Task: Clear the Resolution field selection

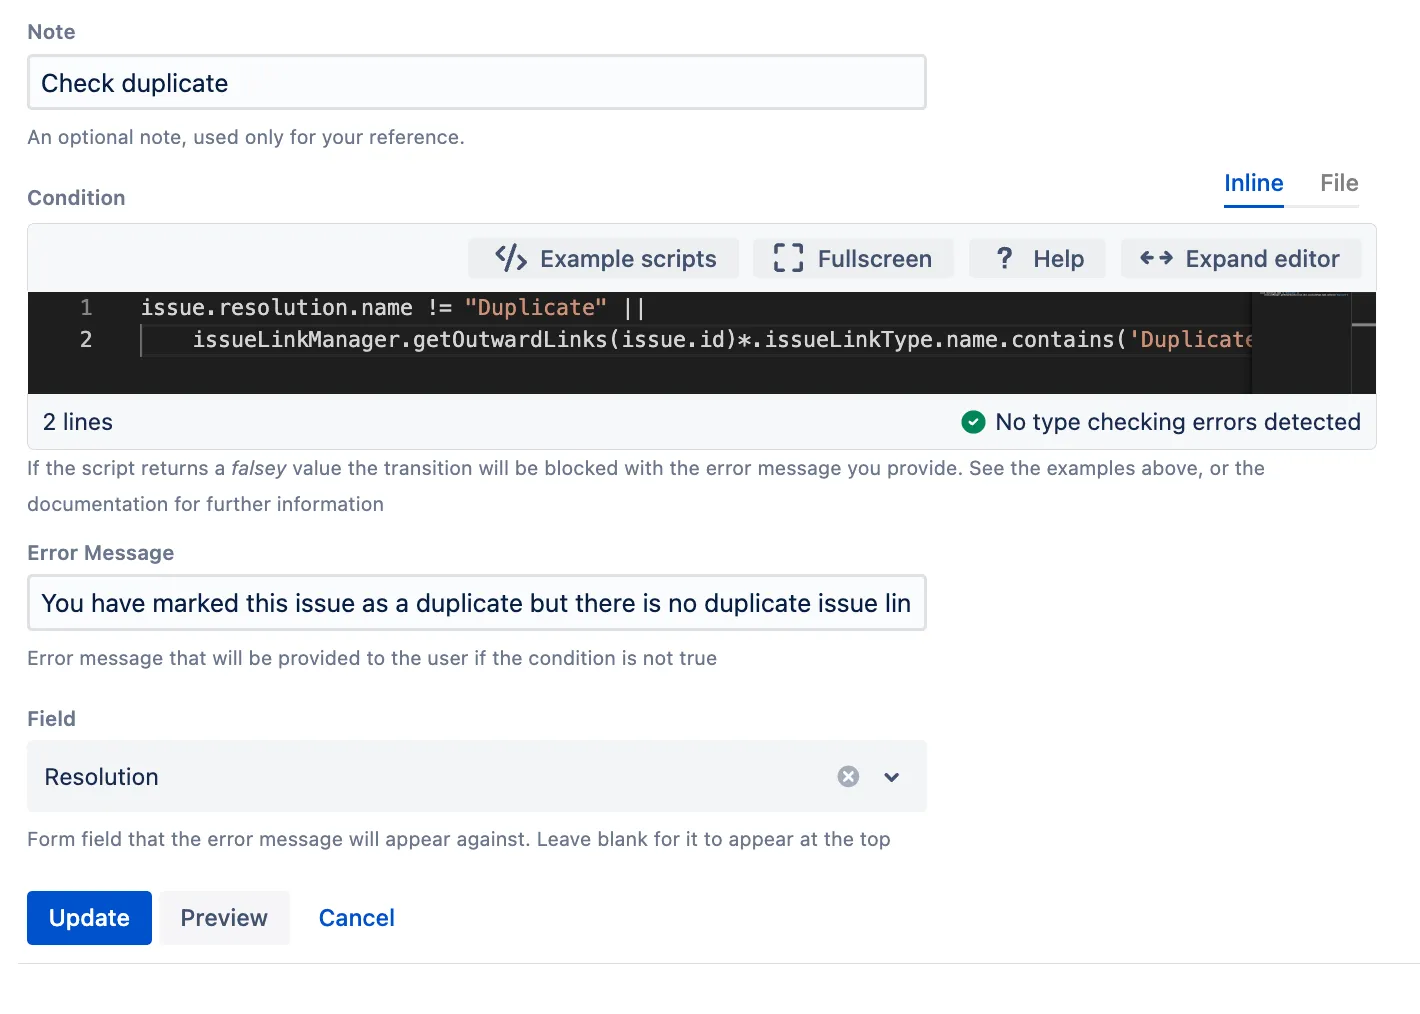Action: [848, 777]
